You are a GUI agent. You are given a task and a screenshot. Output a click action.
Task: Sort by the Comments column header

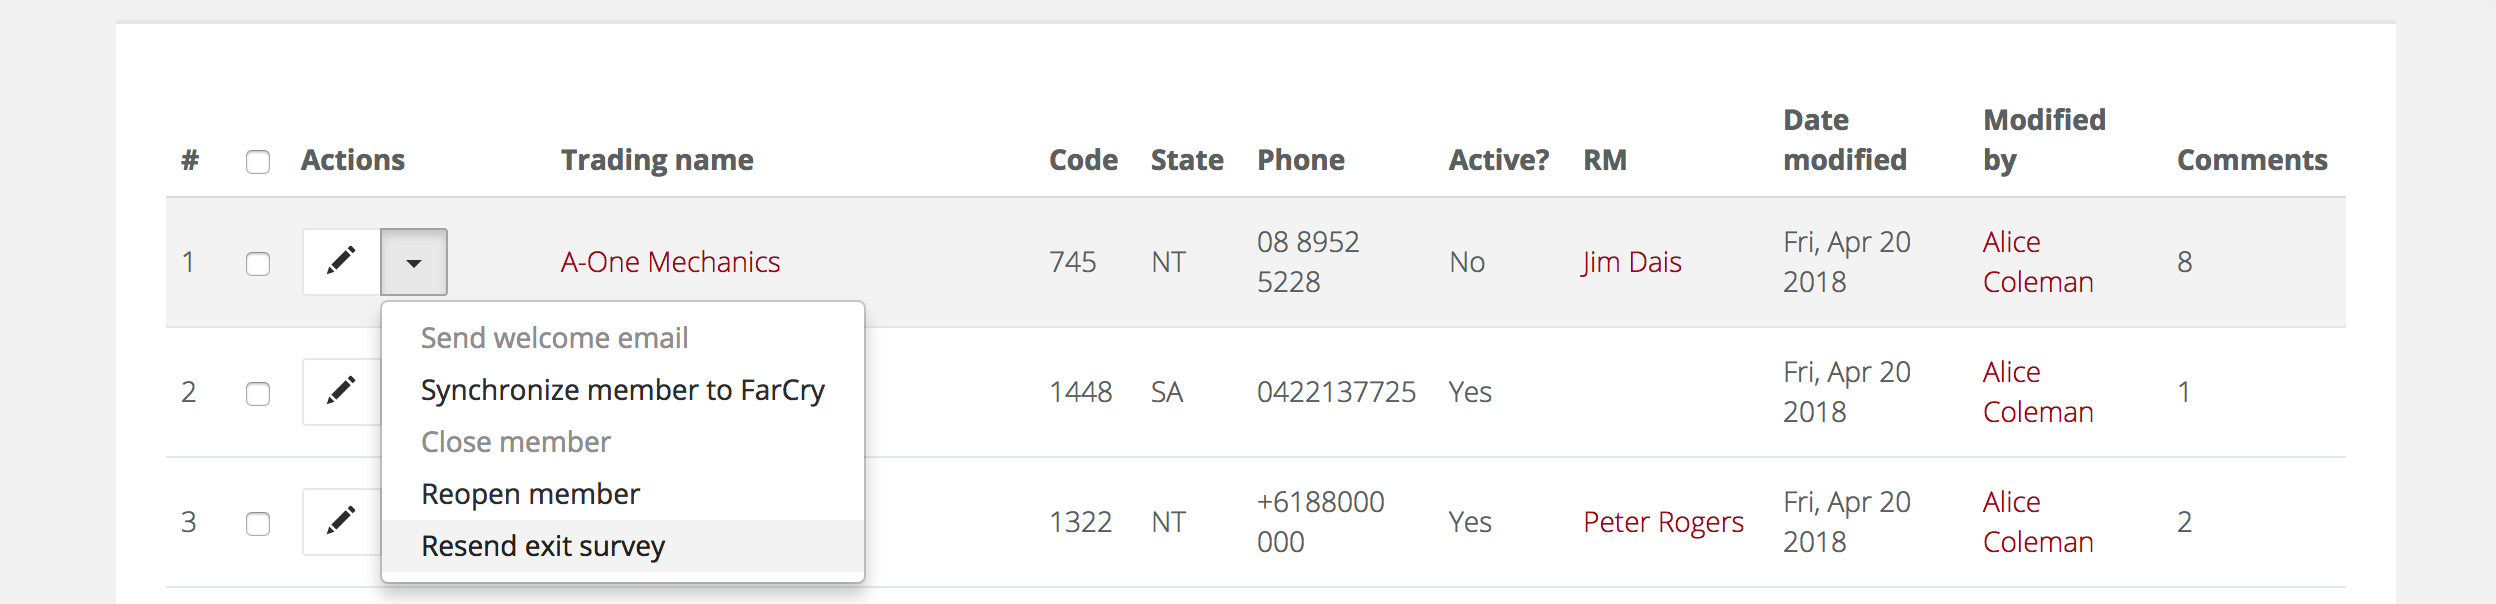click(x=2252, y=160)
